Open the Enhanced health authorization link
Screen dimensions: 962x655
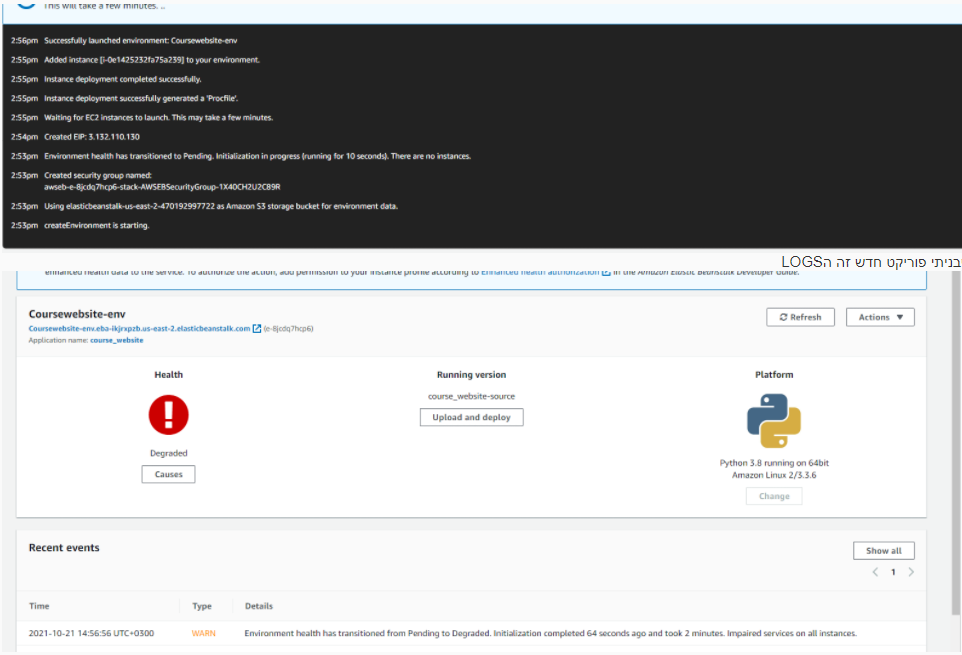[x=540, y=272]
